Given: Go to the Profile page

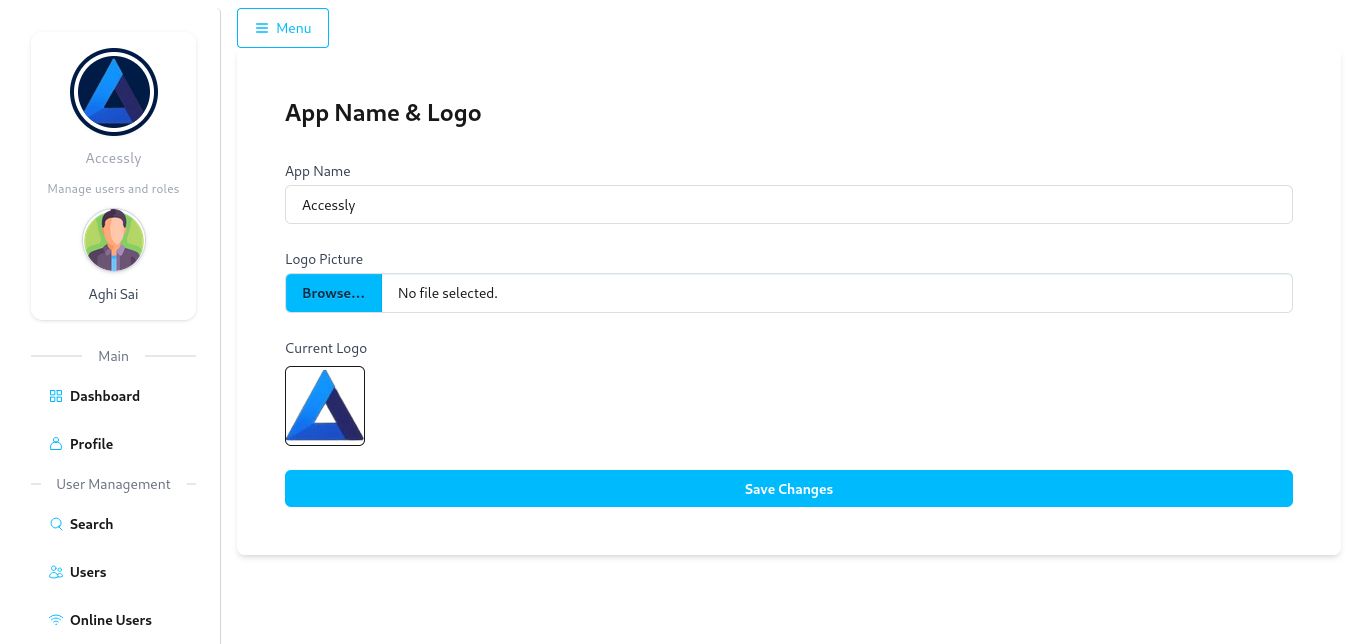Looking at the screenshot, I should pos(91,444).
